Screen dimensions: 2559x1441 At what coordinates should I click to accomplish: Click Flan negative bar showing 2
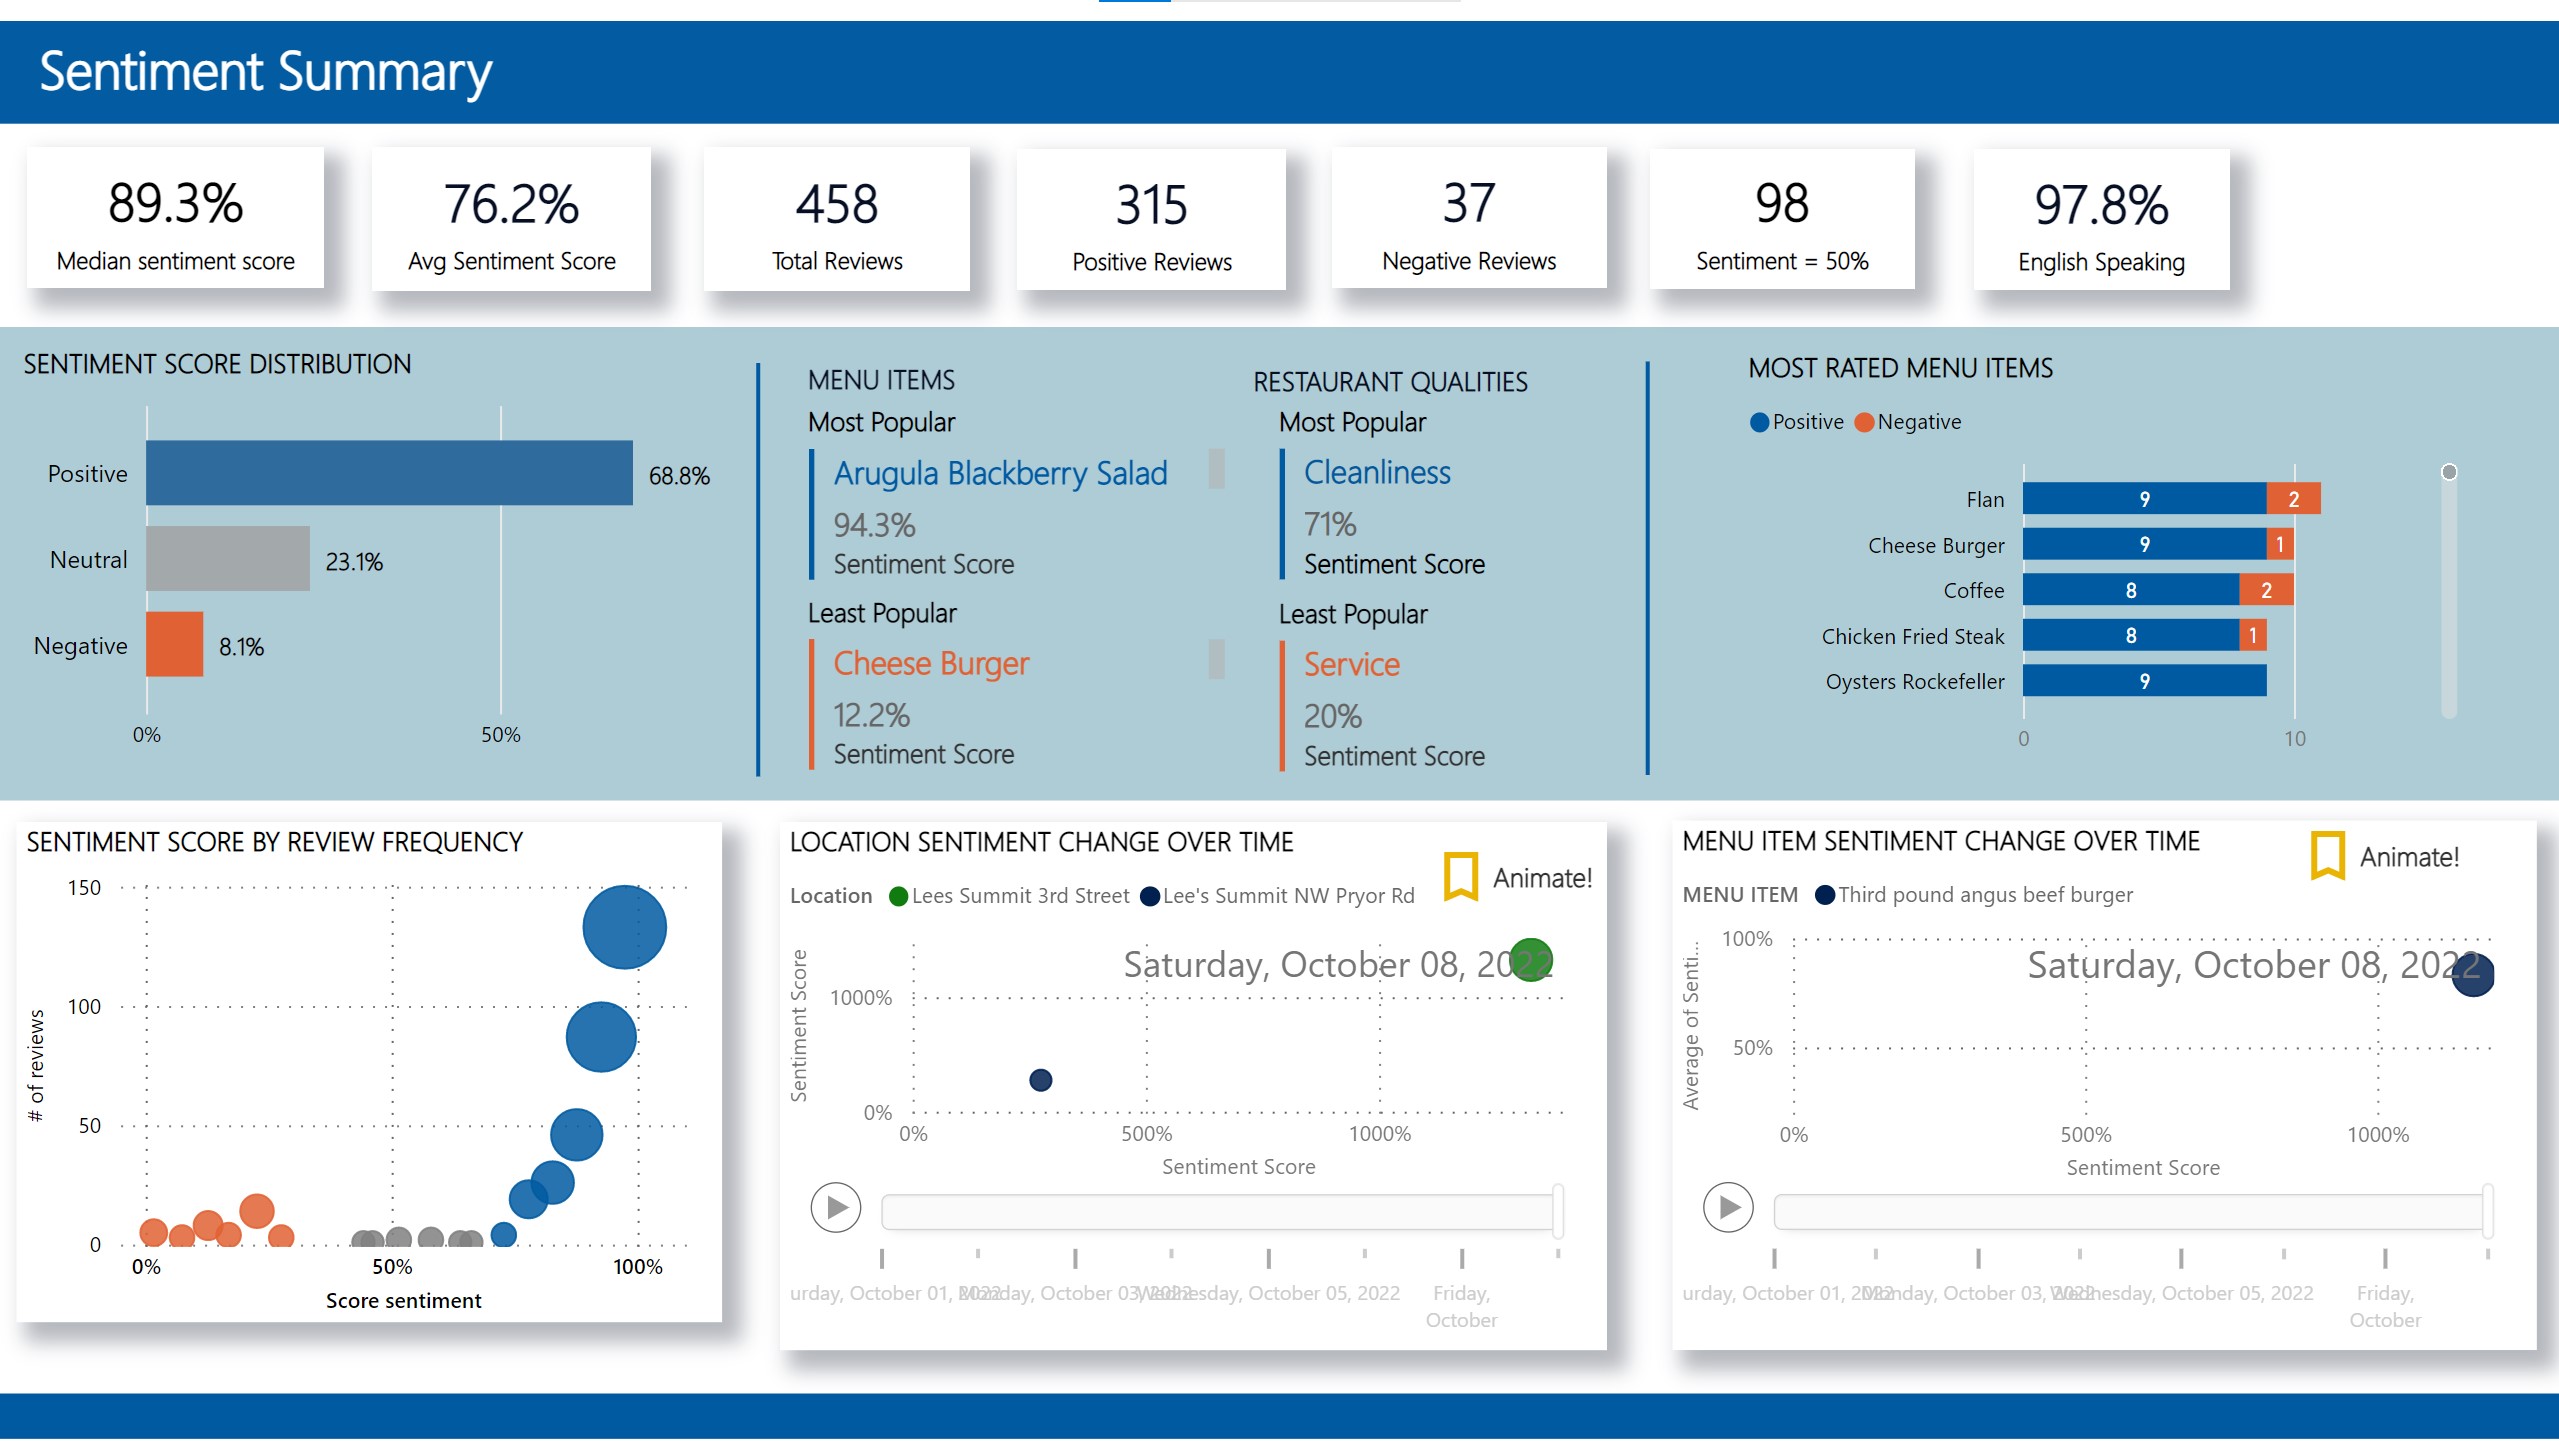coord(2293,499)
